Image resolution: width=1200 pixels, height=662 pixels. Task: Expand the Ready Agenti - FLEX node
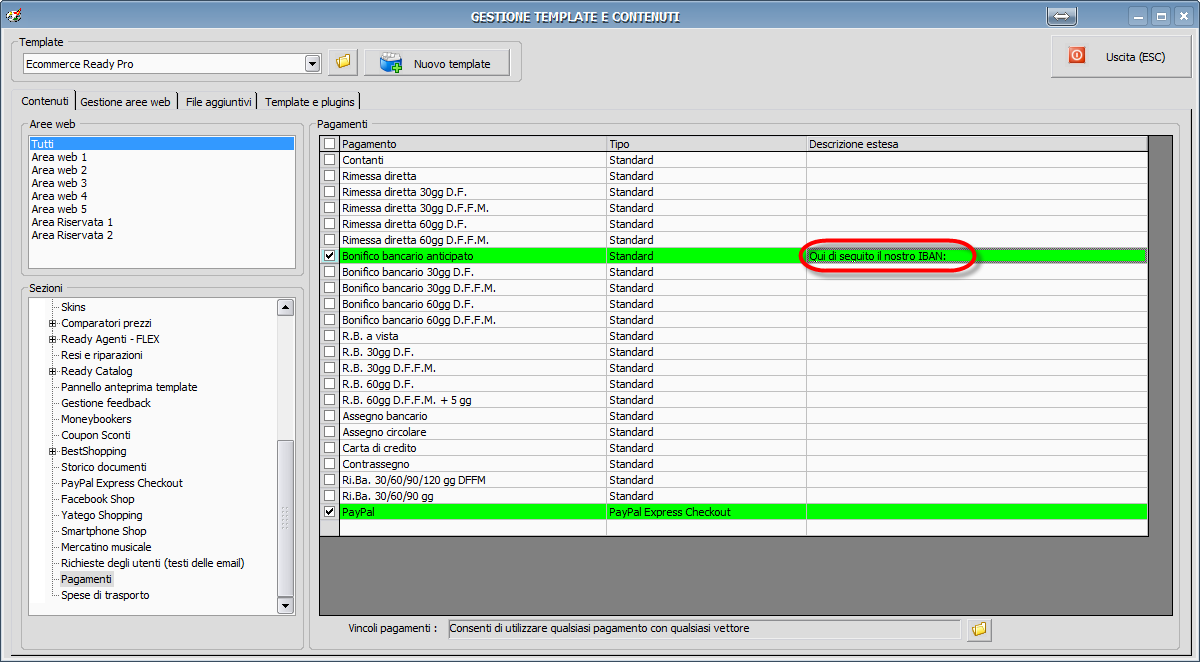[52, 339]
